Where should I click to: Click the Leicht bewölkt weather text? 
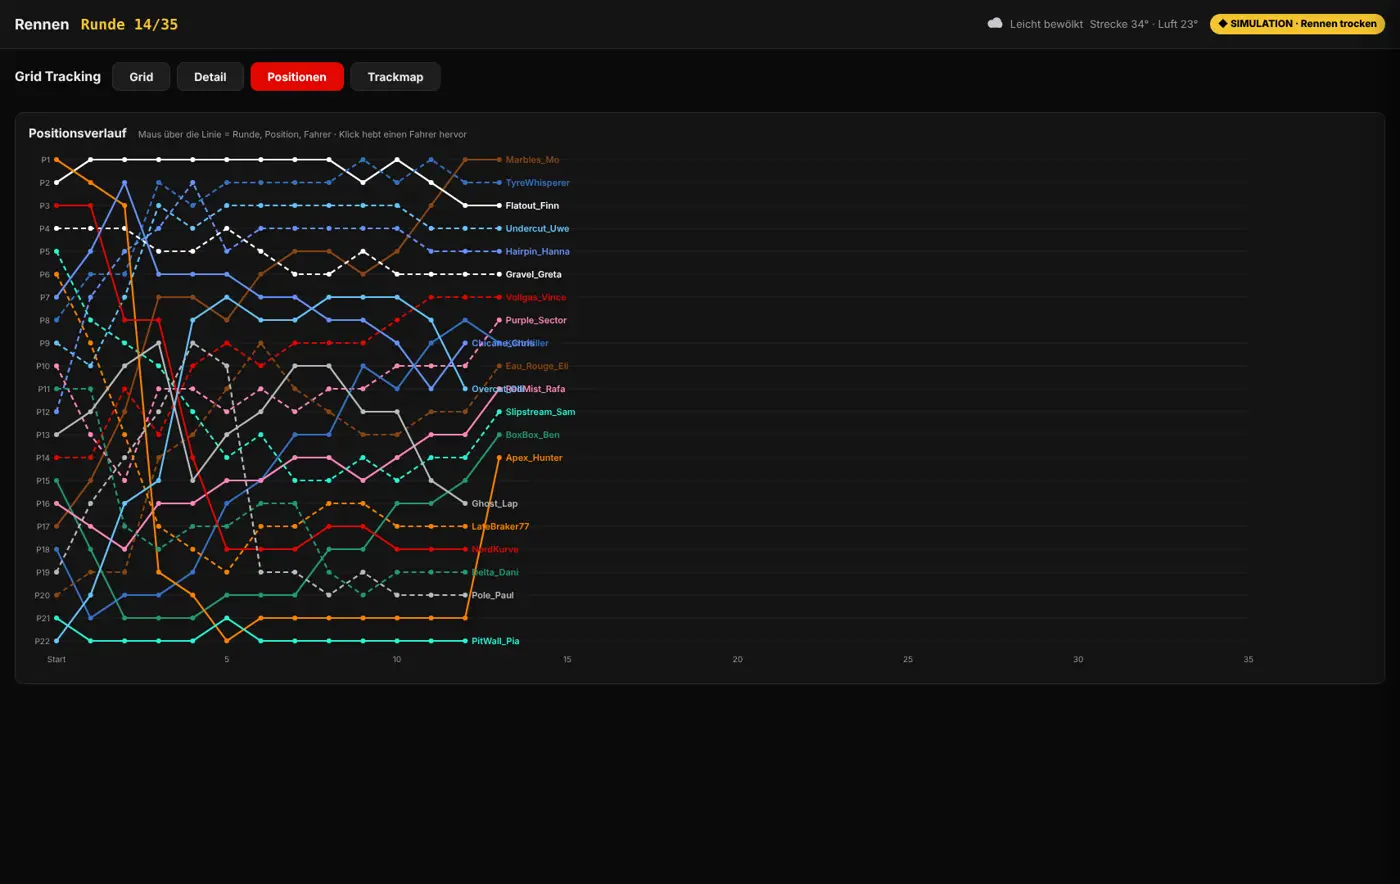(1046, 24)
